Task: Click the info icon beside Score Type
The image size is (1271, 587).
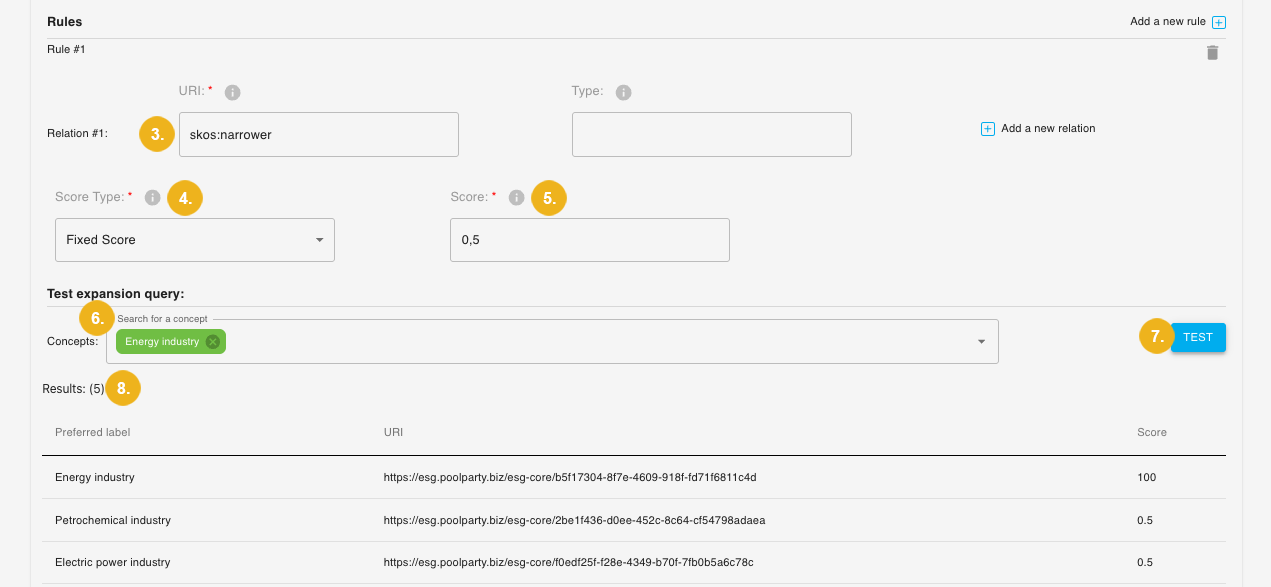Action: (x=152, y=198)
